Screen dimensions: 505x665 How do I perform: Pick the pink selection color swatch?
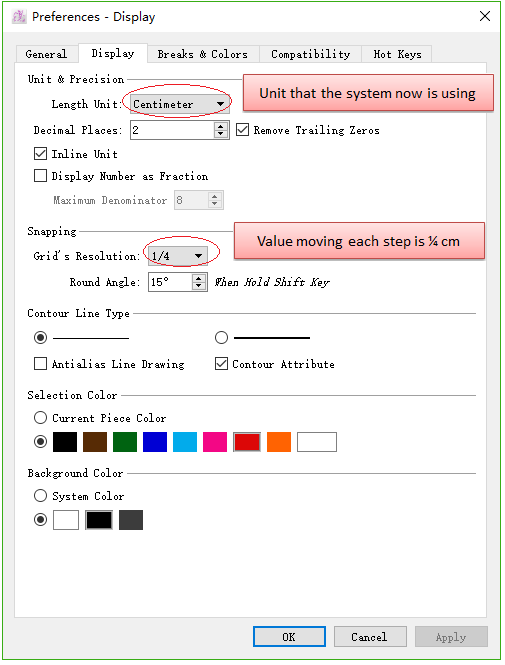tap(215, 442)
